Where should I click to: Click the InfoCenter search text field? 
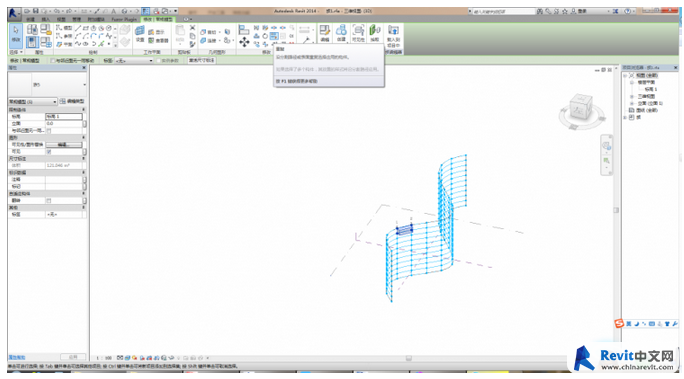coord(504,11)
